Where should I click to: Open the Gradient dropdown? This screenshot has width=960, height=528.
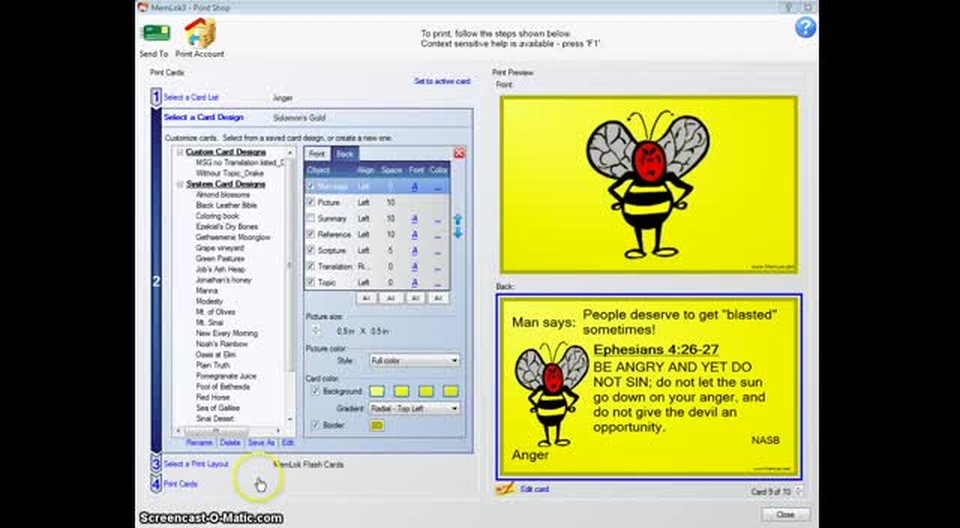[x=414, y=408]
